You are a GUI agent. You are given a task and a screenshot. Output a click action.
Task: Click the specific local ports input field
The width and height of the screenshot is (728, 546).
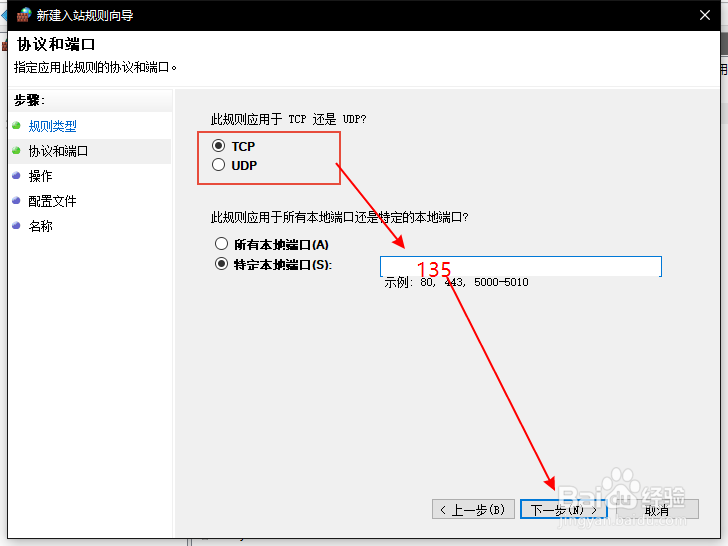point(520,266)
